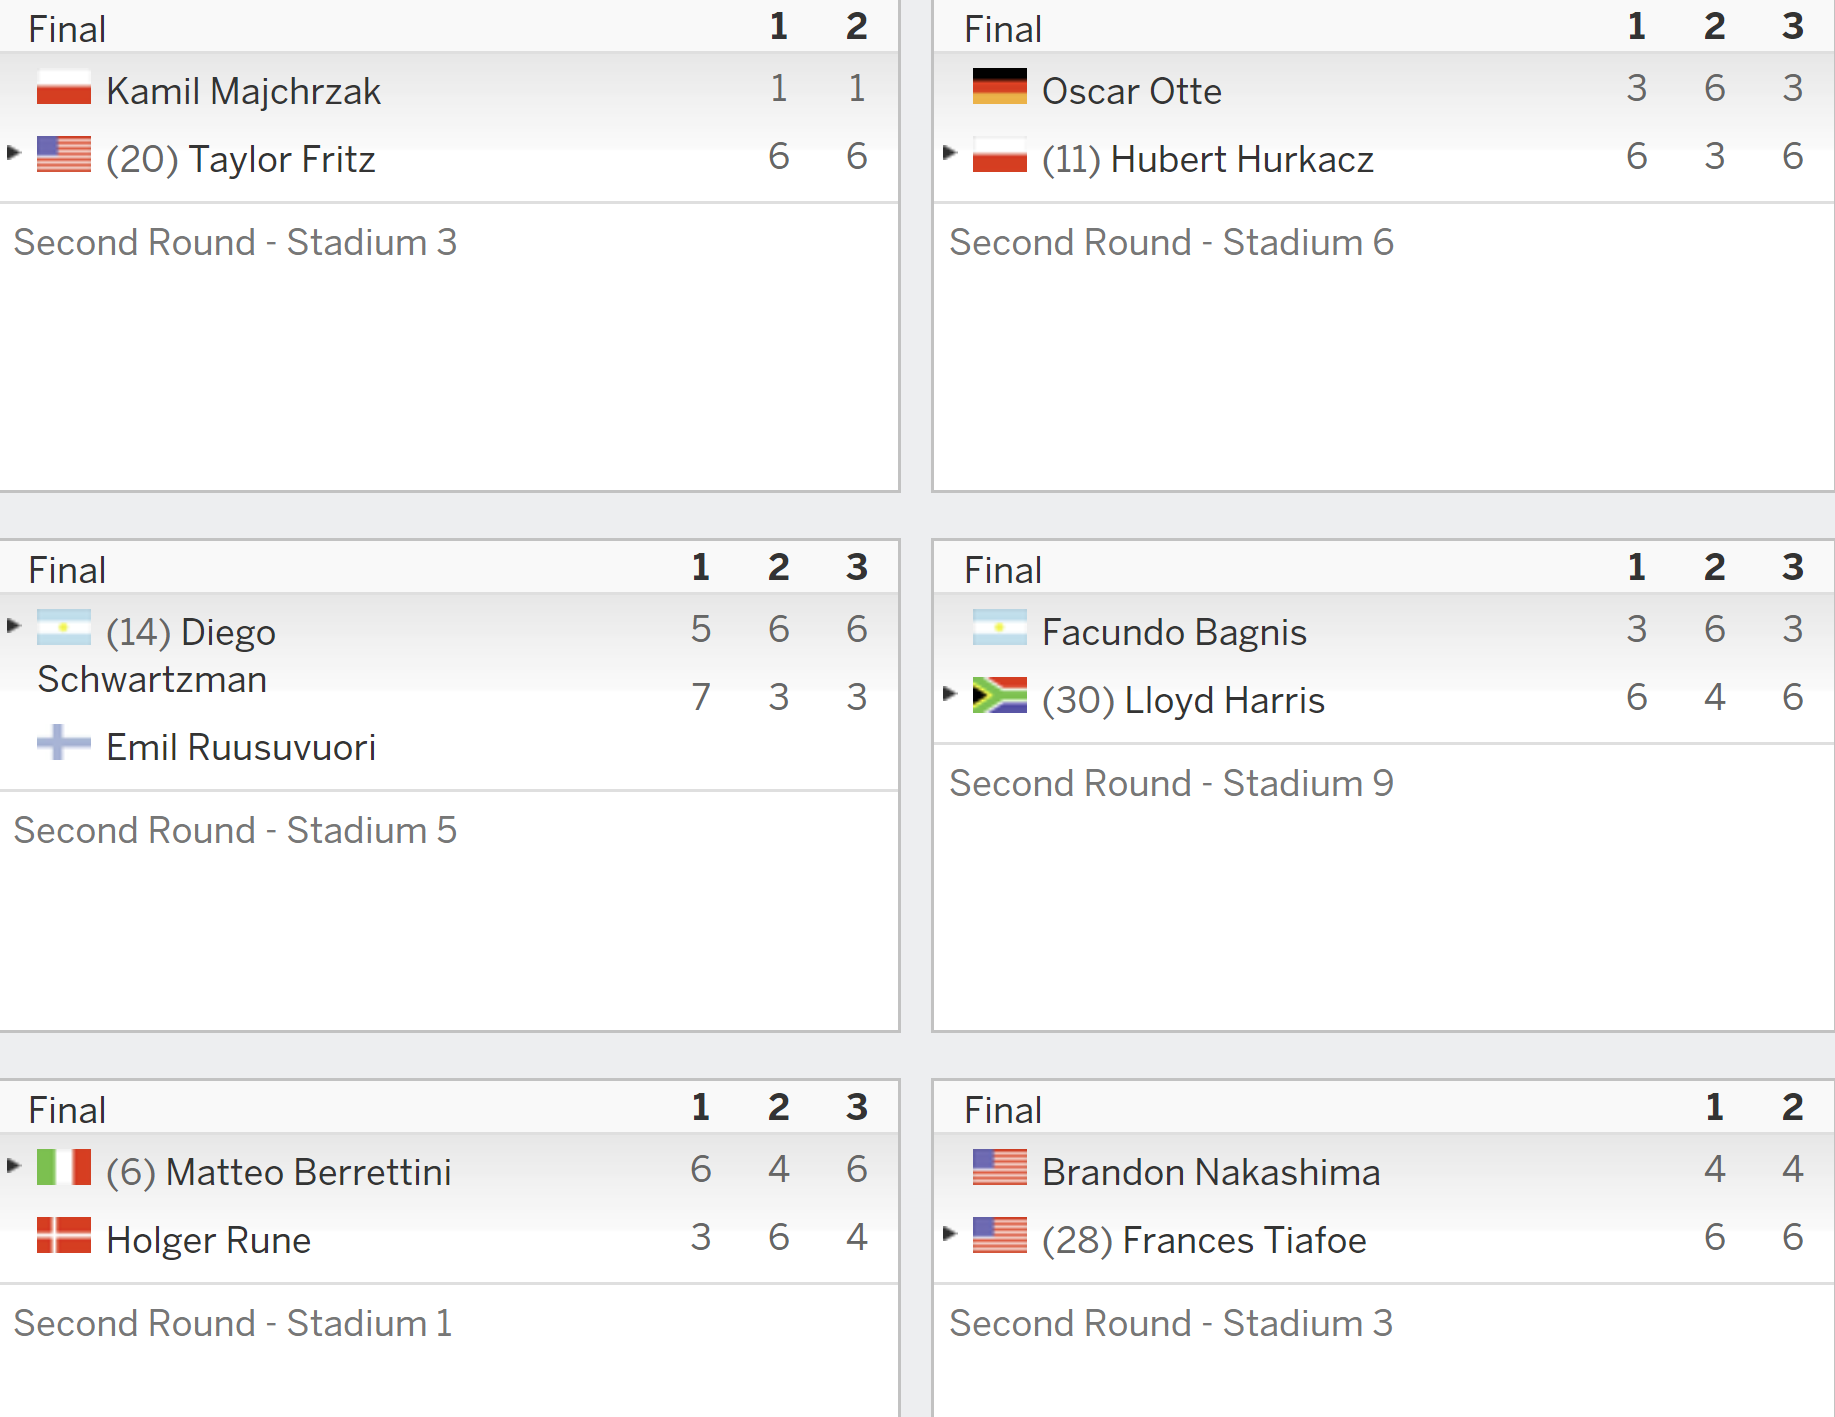Click Second Round - Stadium 9 label
This screenshot has height=1417, width=1835.
pyautogui.click(x=1171, y=783)
